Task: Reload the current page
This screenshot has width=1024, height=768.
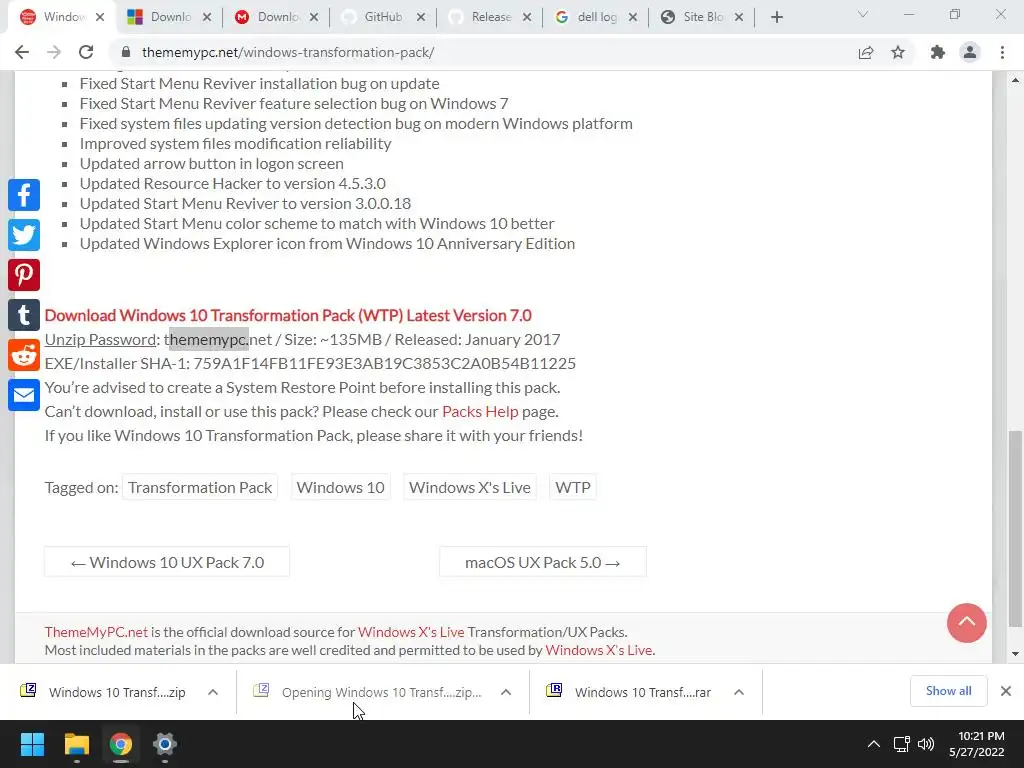Action: [x=86, y=52]
